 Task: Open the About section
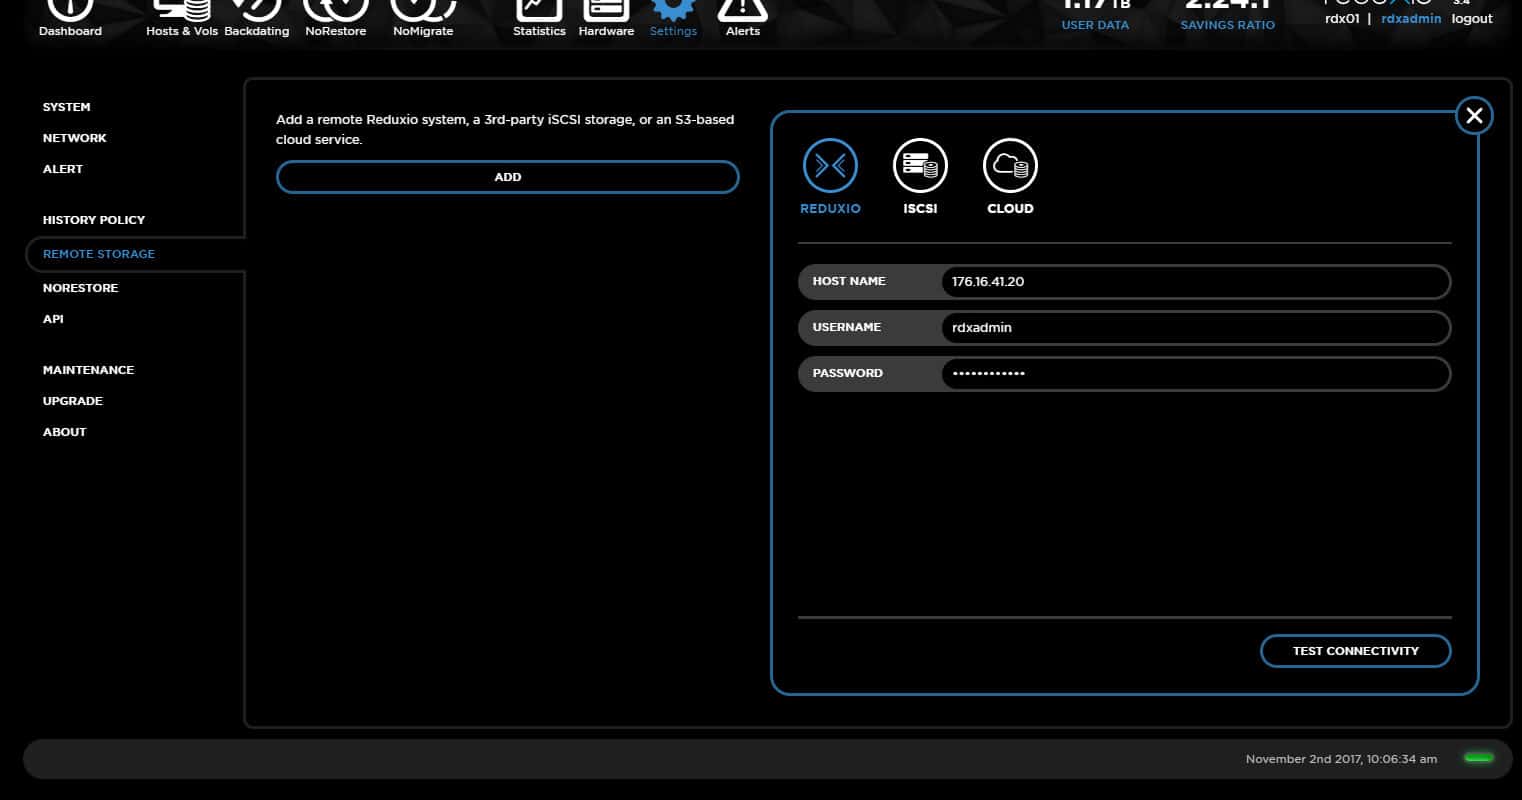65,432
